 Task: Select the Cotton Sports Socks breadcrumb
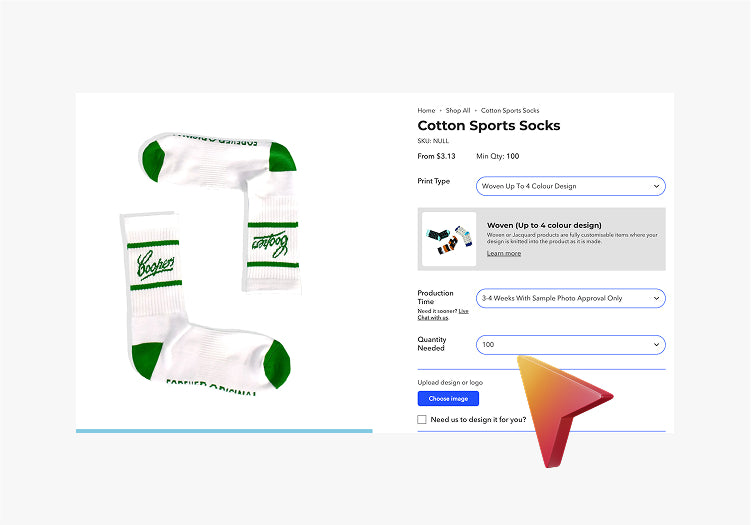tap(510, 111)
